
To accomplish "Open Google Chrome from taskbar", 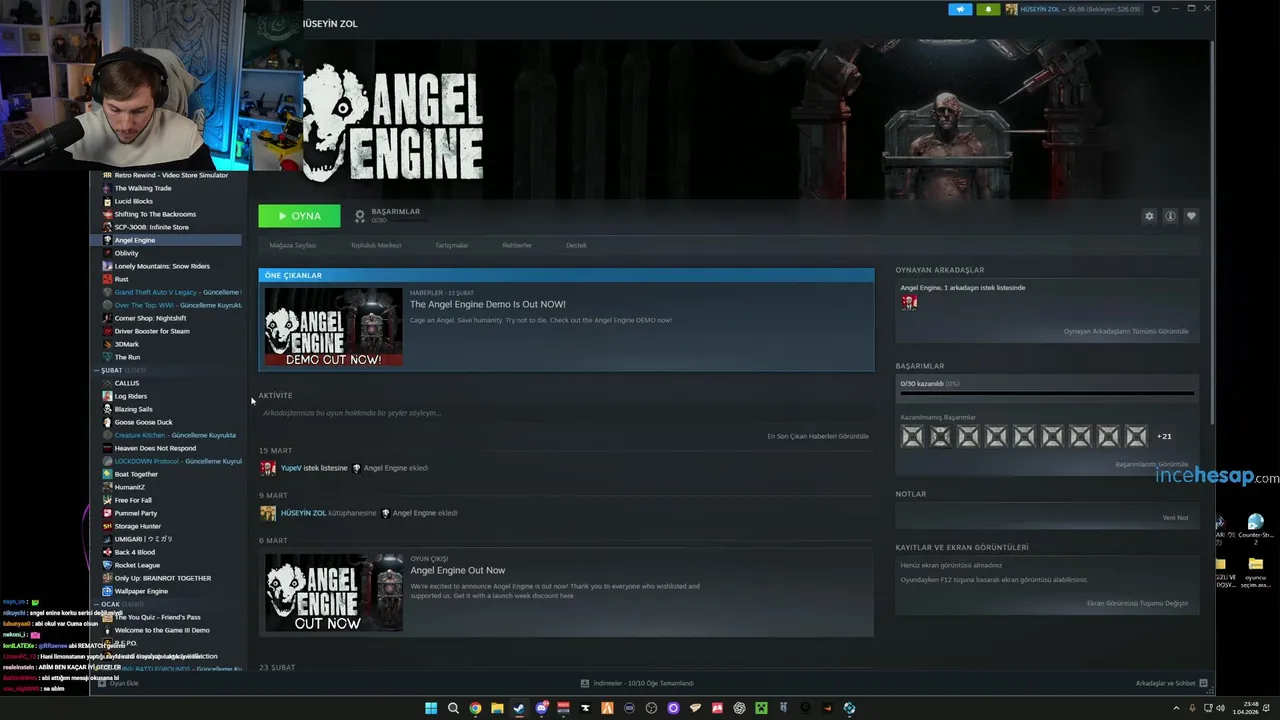I will click(x=475, y=708).
